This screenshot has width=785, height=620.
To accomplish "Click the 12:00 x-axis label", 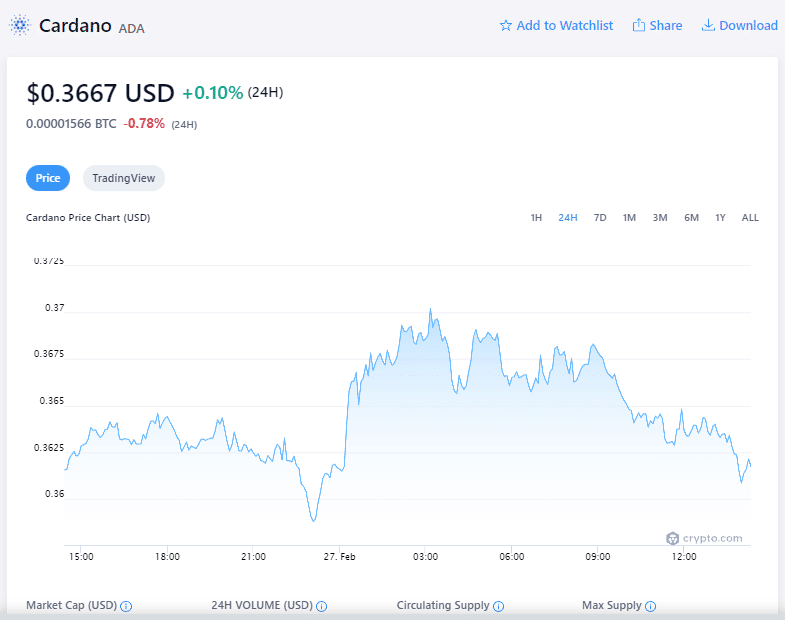I will point(684,556).
